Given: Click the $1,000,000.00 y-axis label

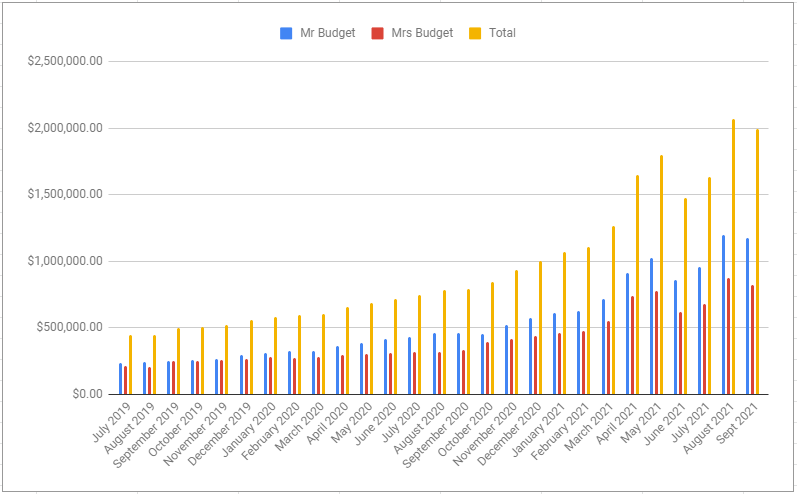Looking at the screenshot, I should tap(66, 261).
